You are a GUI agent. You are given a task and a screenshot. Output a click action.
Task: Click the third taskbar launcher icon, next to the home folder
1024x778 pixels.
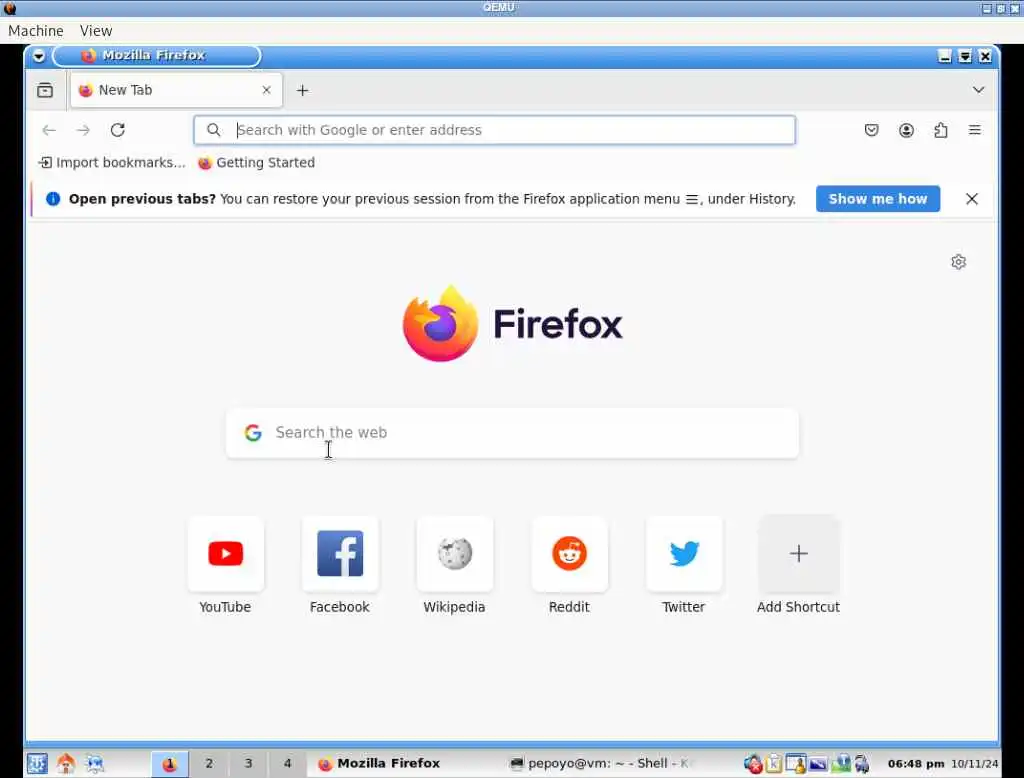coord(95,763)
